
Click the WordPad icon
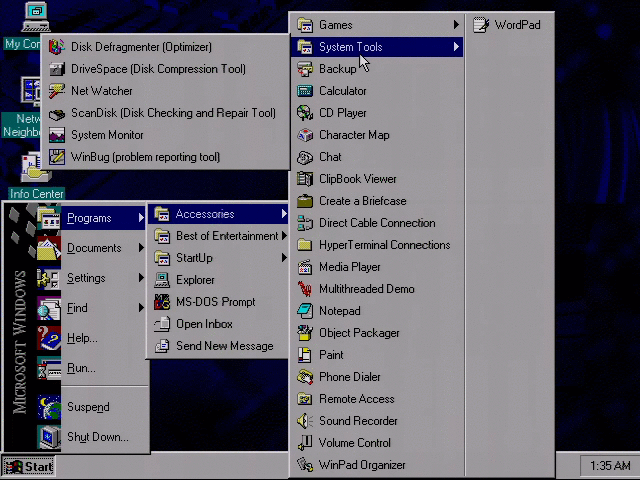tap(481, 25)
